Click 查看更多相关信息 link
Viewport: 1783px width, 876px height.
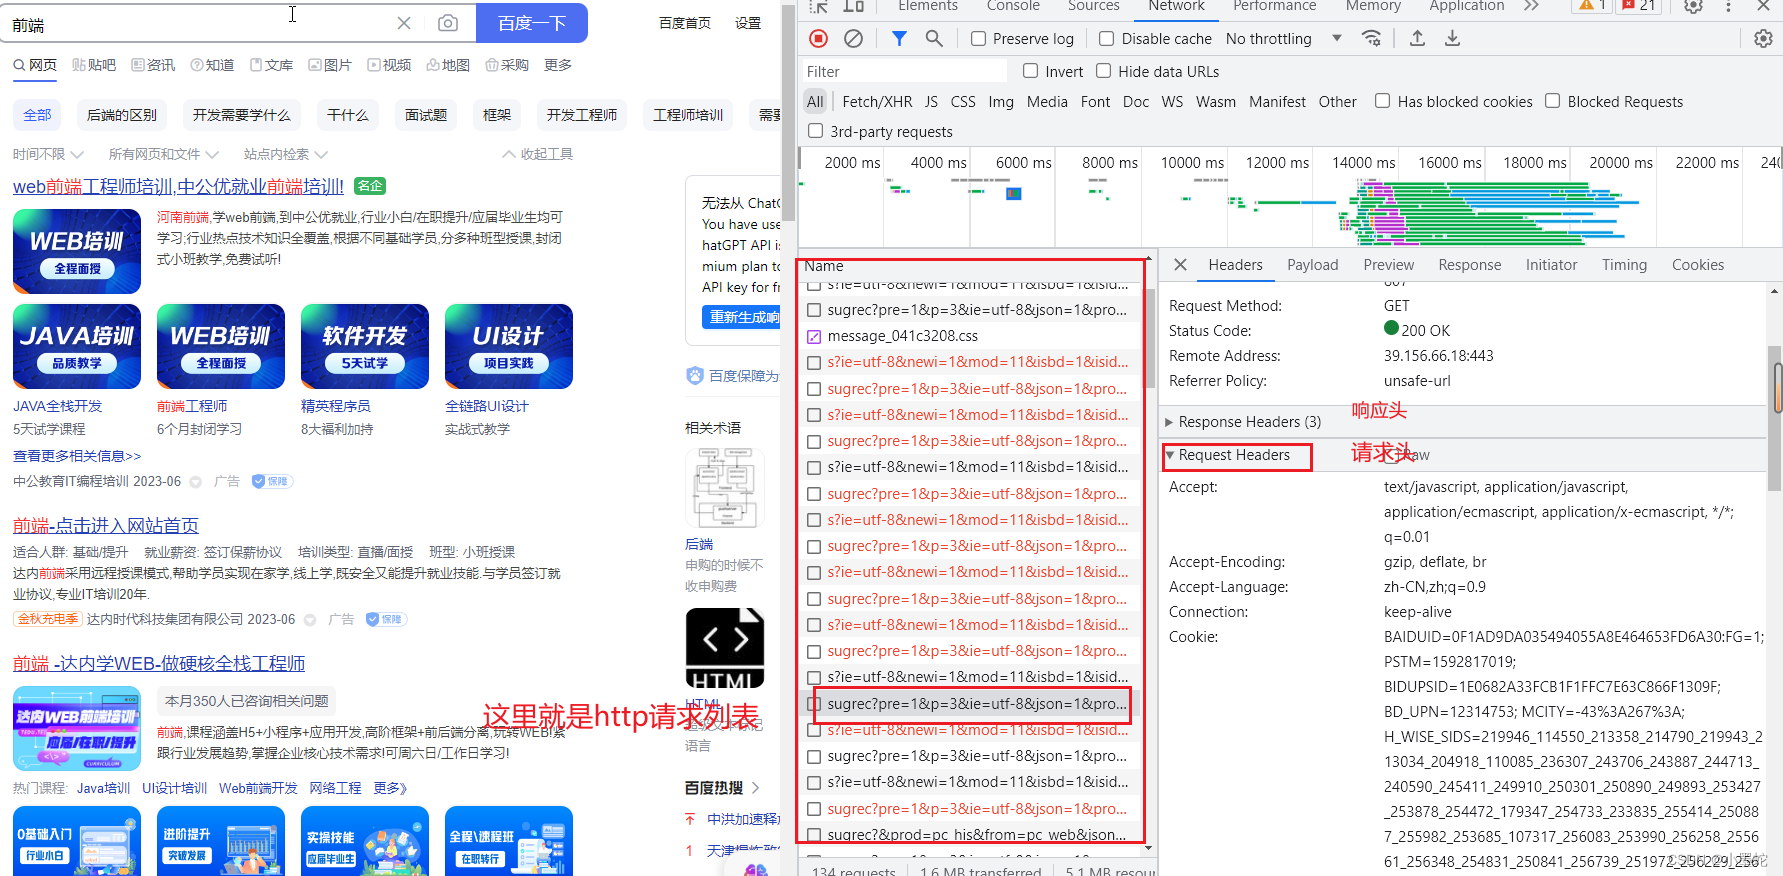[x=77, y=456]
